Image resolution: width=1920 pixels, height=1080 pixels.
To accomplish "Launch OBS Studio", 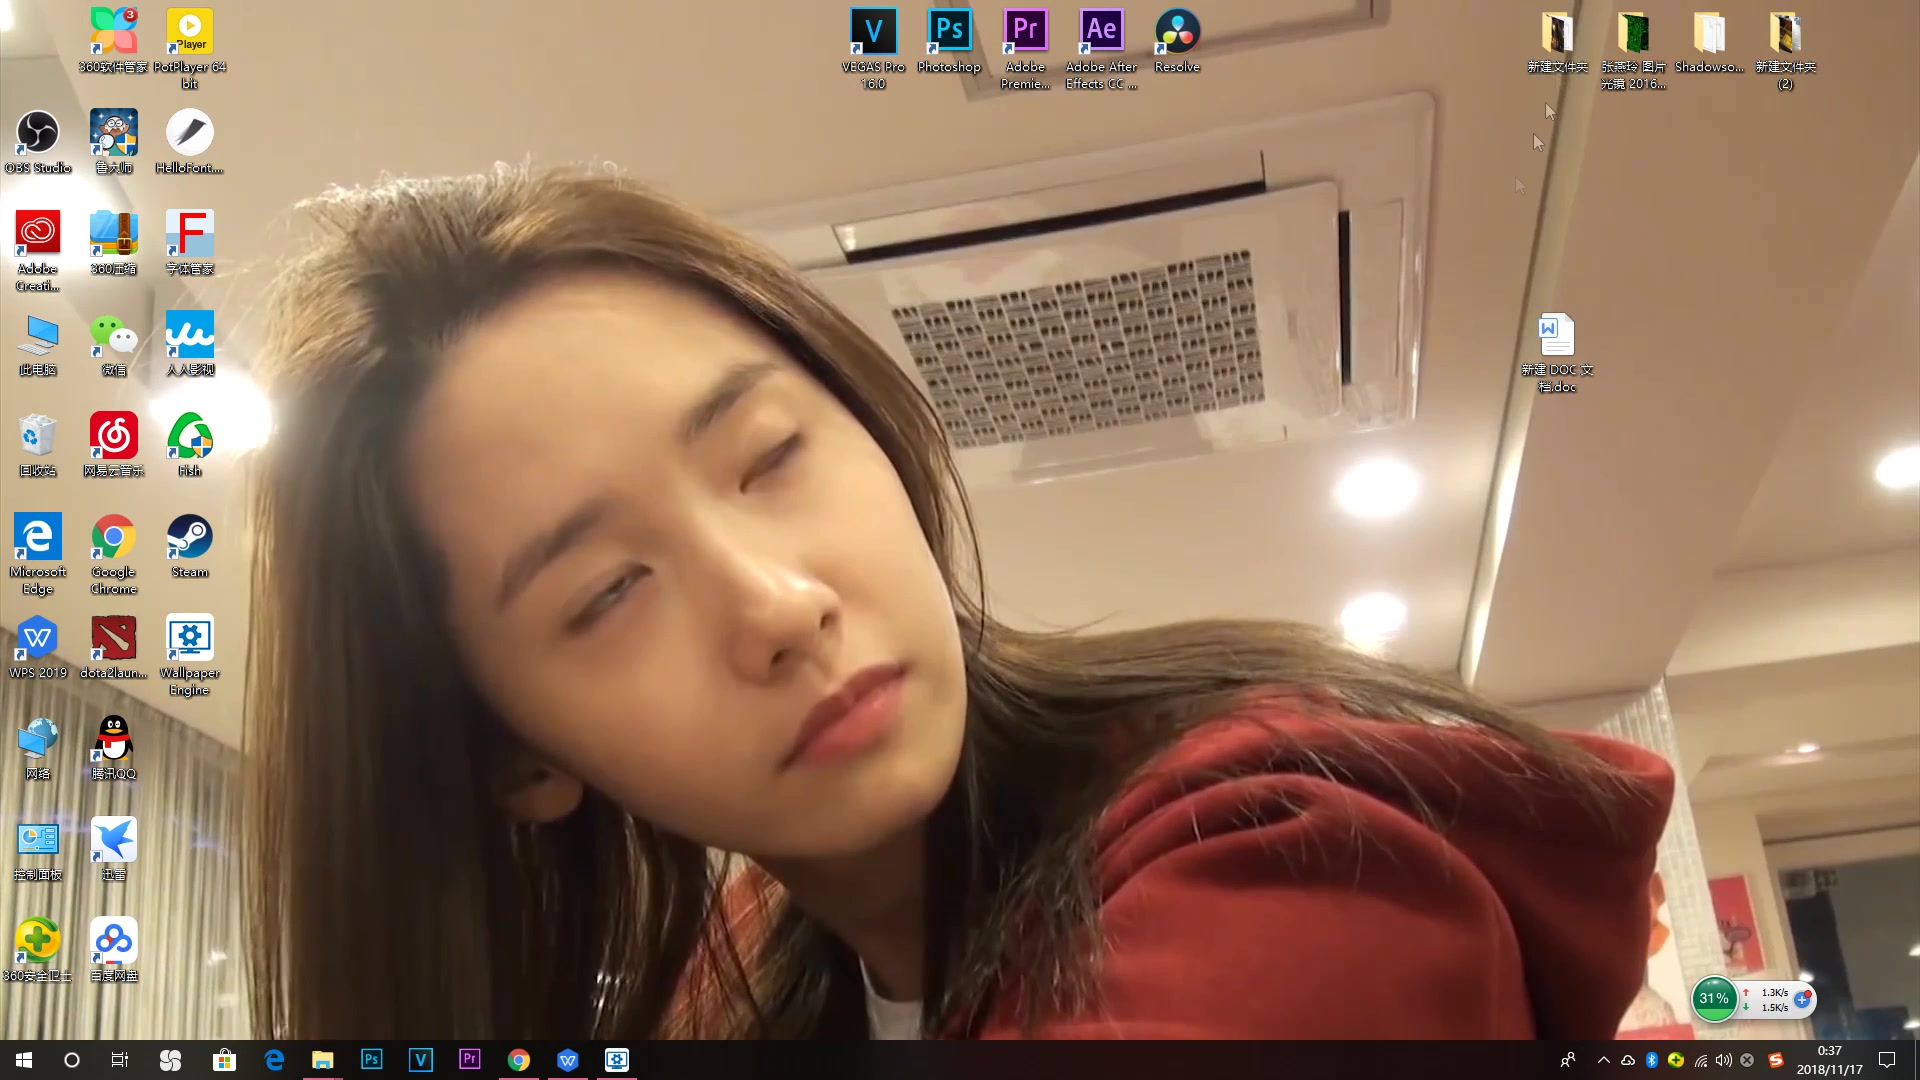I will [x=38, y=130].
